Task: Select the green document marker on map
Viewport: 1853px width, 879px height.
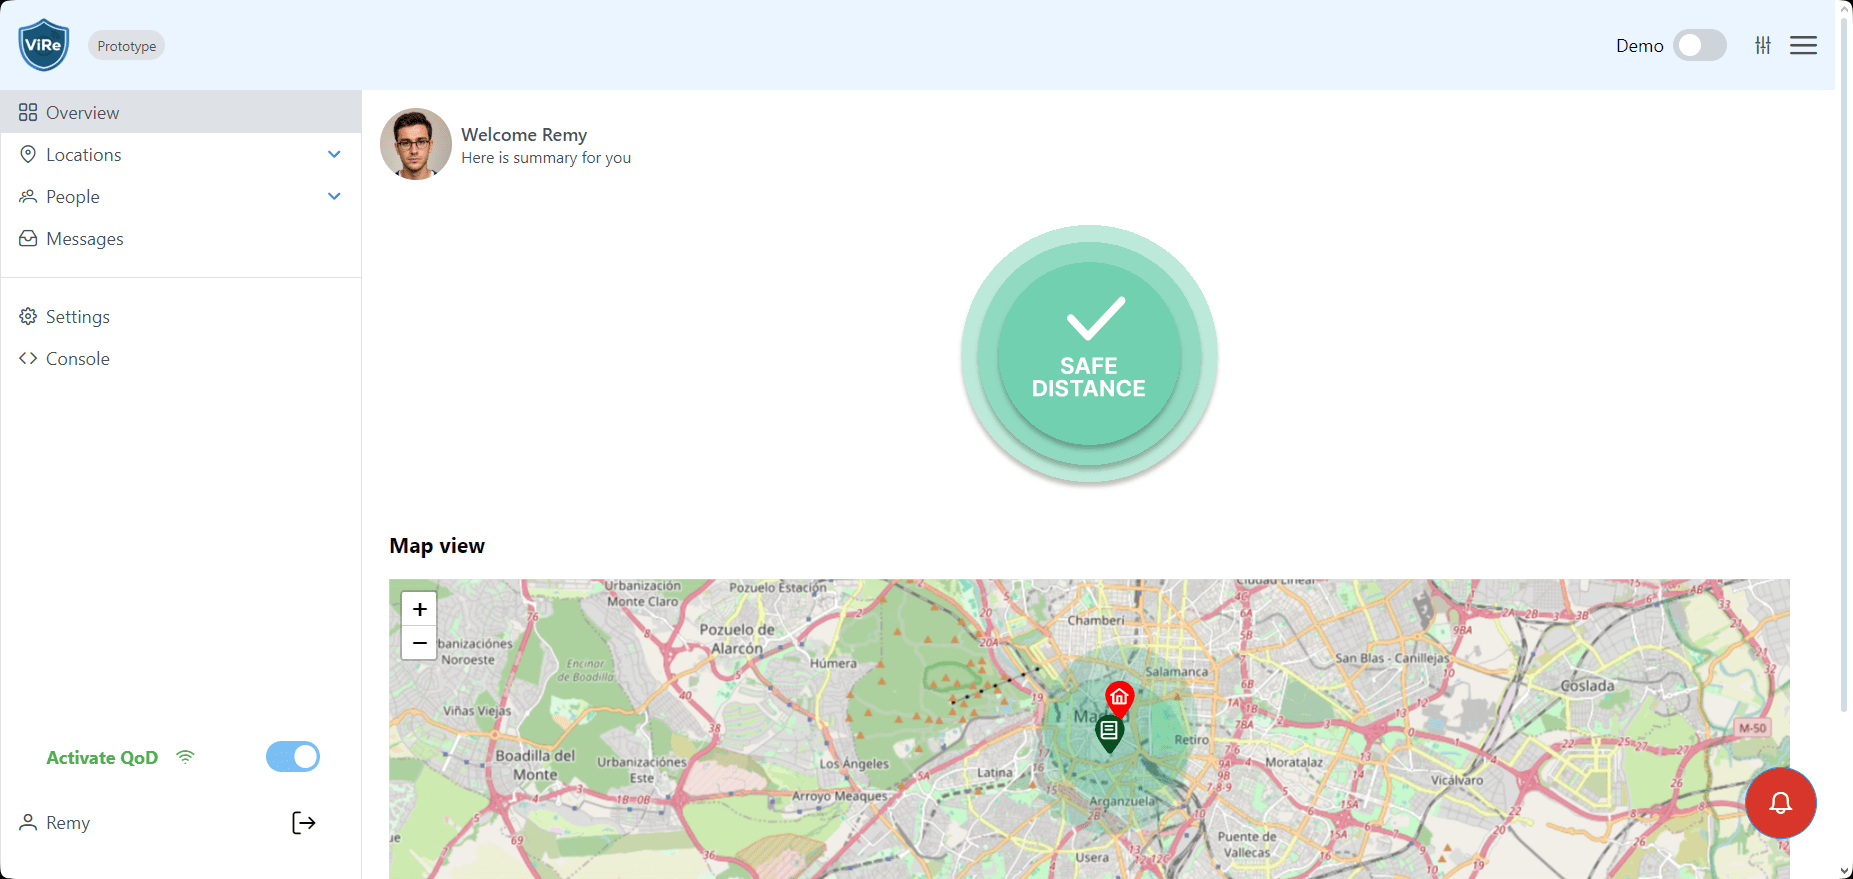Action: pyautogui.click(x=1109, y=731)
